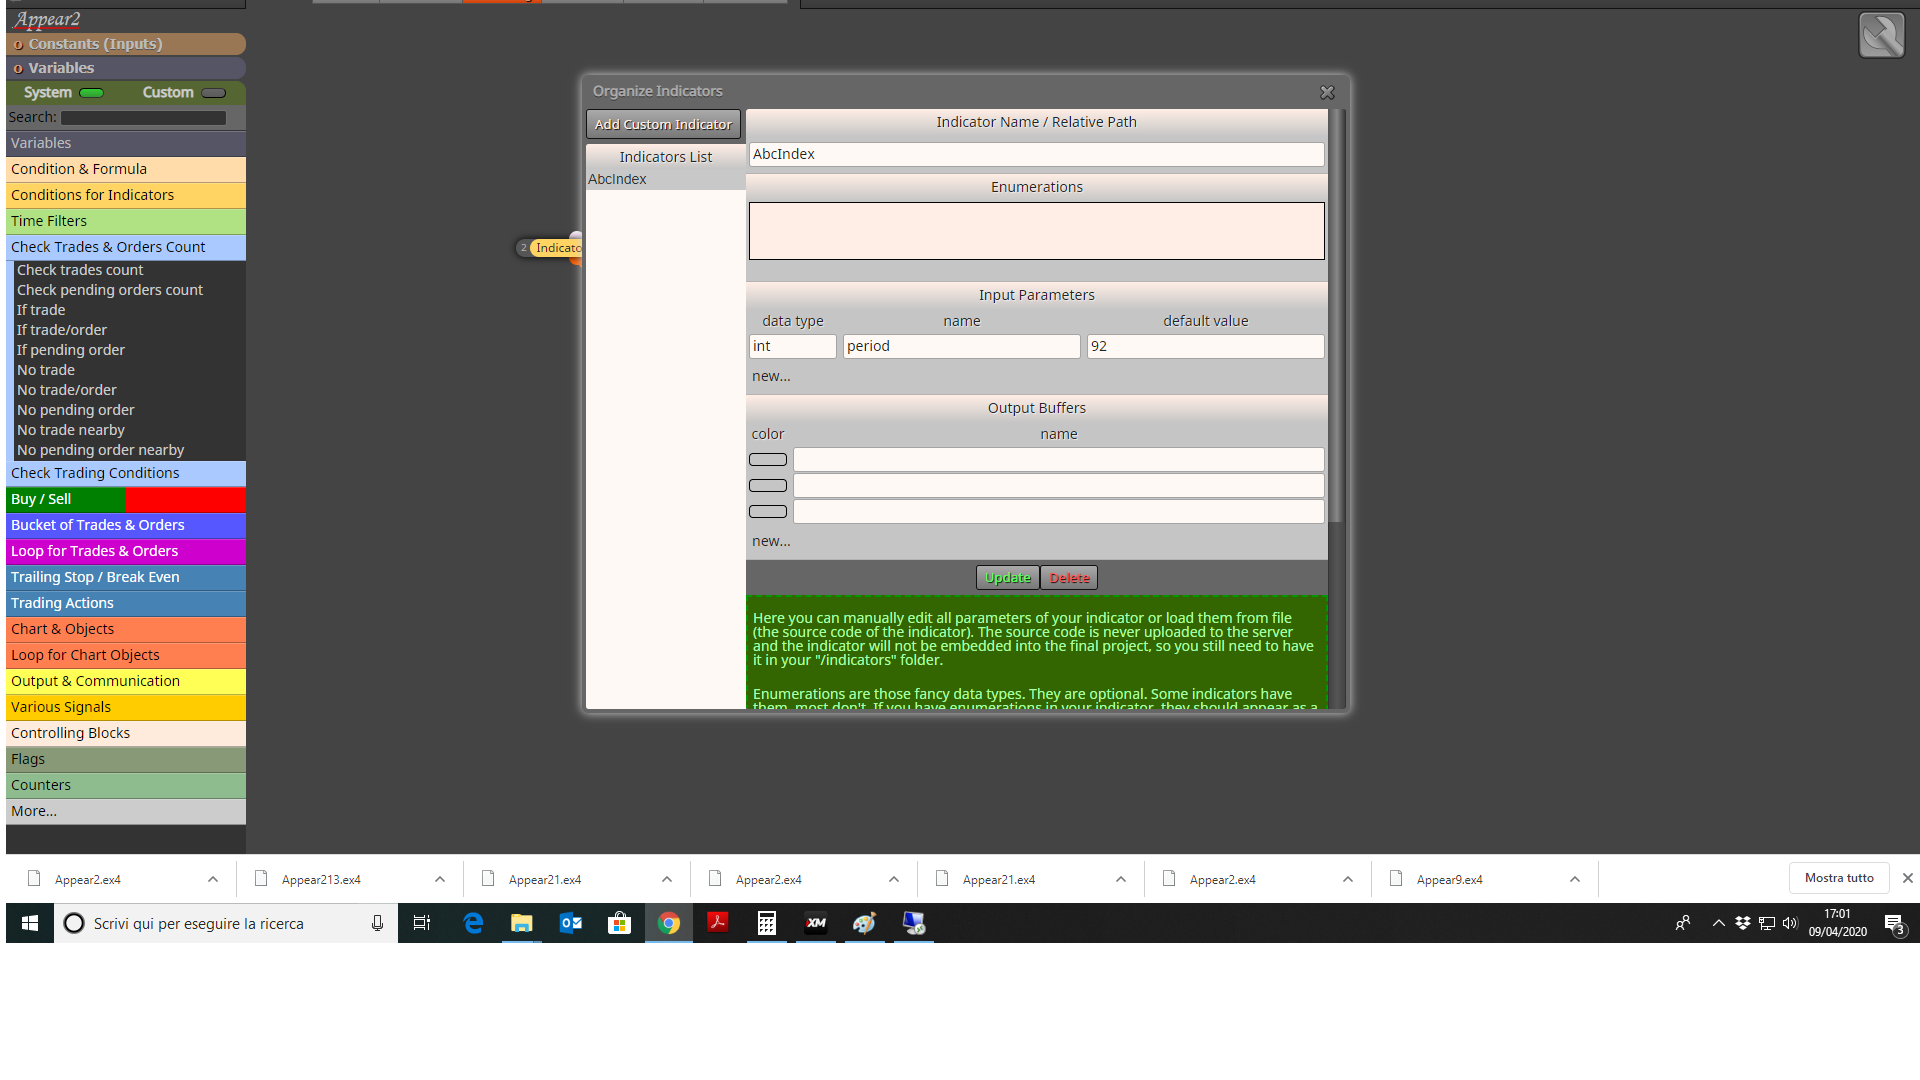Expand the Variables header section
Viewport: 1920px width, 1080px height.
(x=126, y=68)
